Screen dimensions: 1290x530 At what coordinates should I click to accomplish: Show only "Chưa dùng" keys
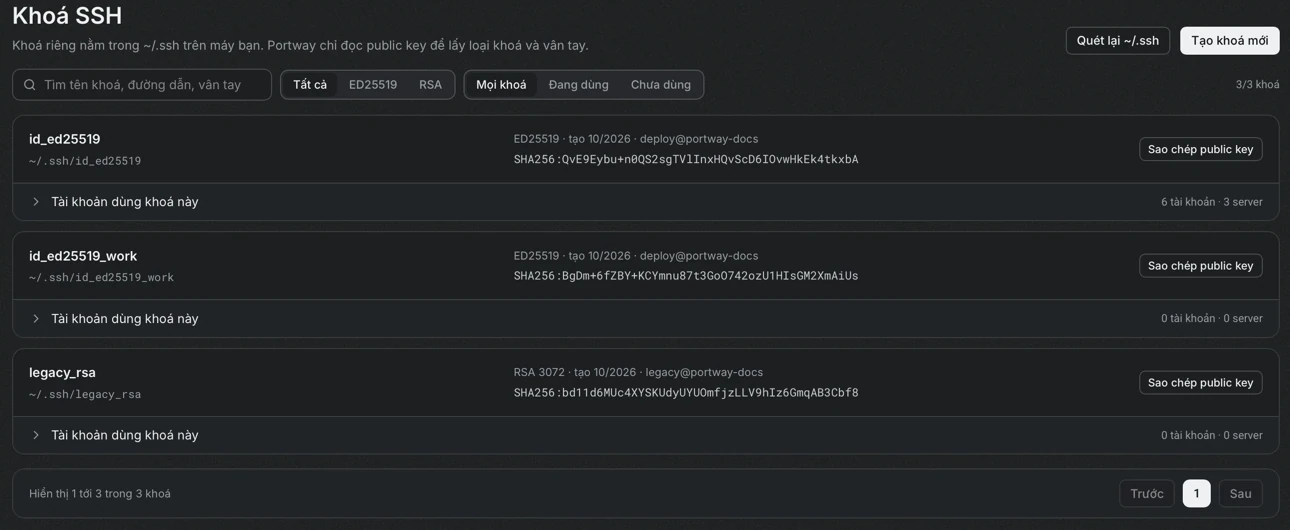[x=660, y=85]
